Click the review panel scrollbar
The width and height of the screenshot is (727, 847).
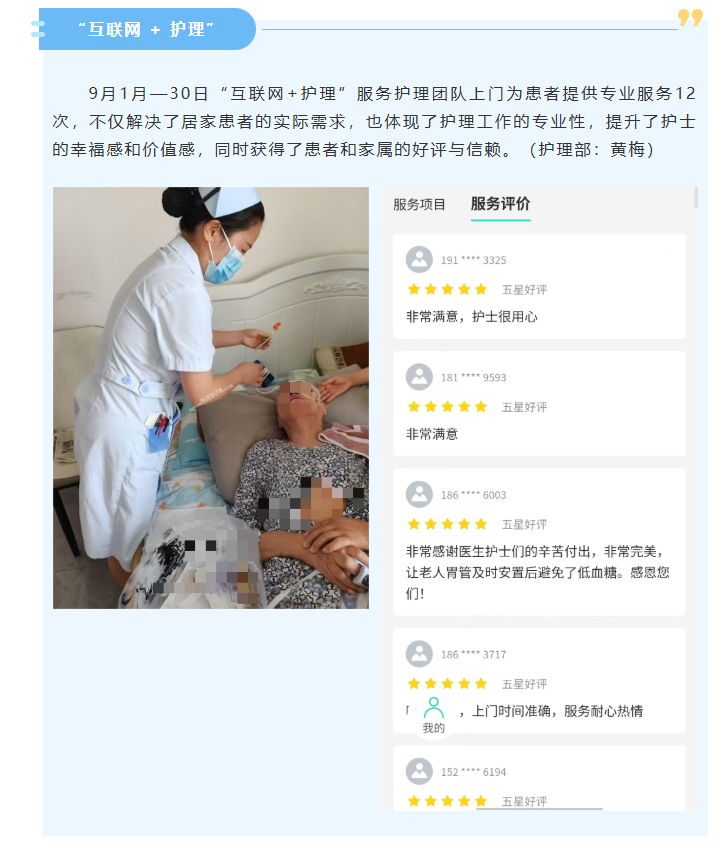(x=696, y=198)
